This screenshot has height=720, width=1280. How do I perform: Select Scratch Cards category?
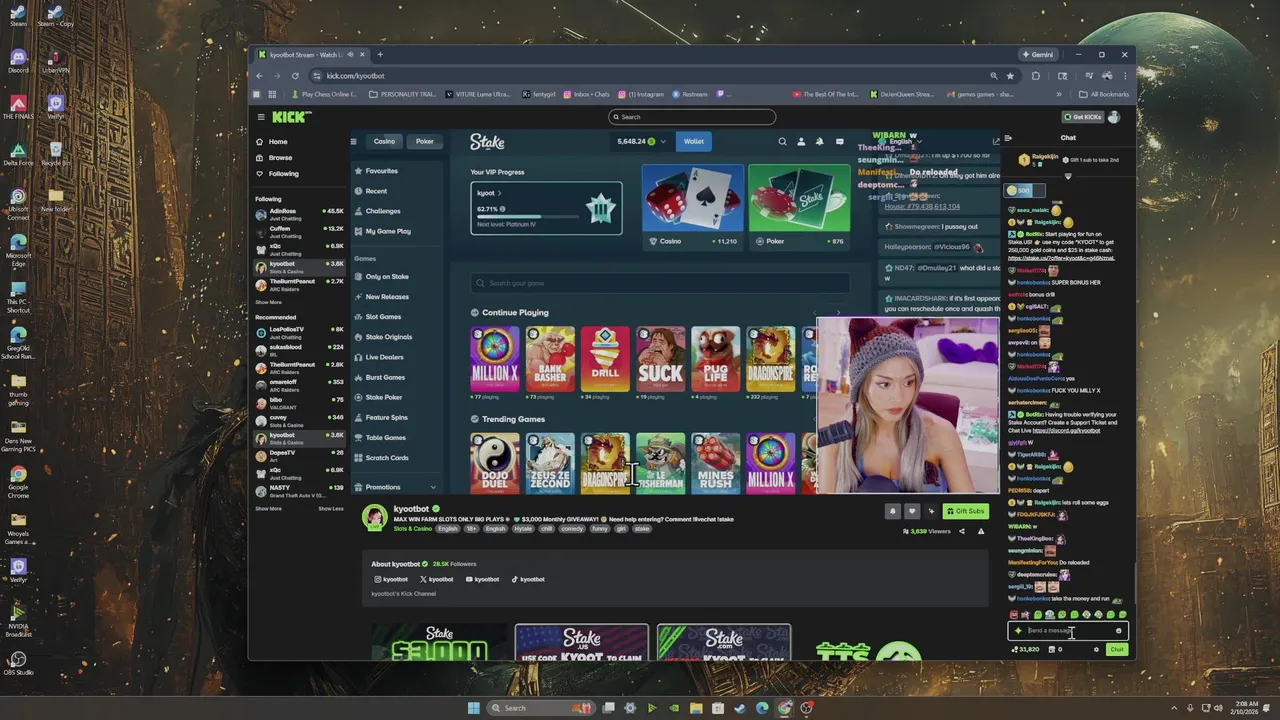click(x=387, y=458)
